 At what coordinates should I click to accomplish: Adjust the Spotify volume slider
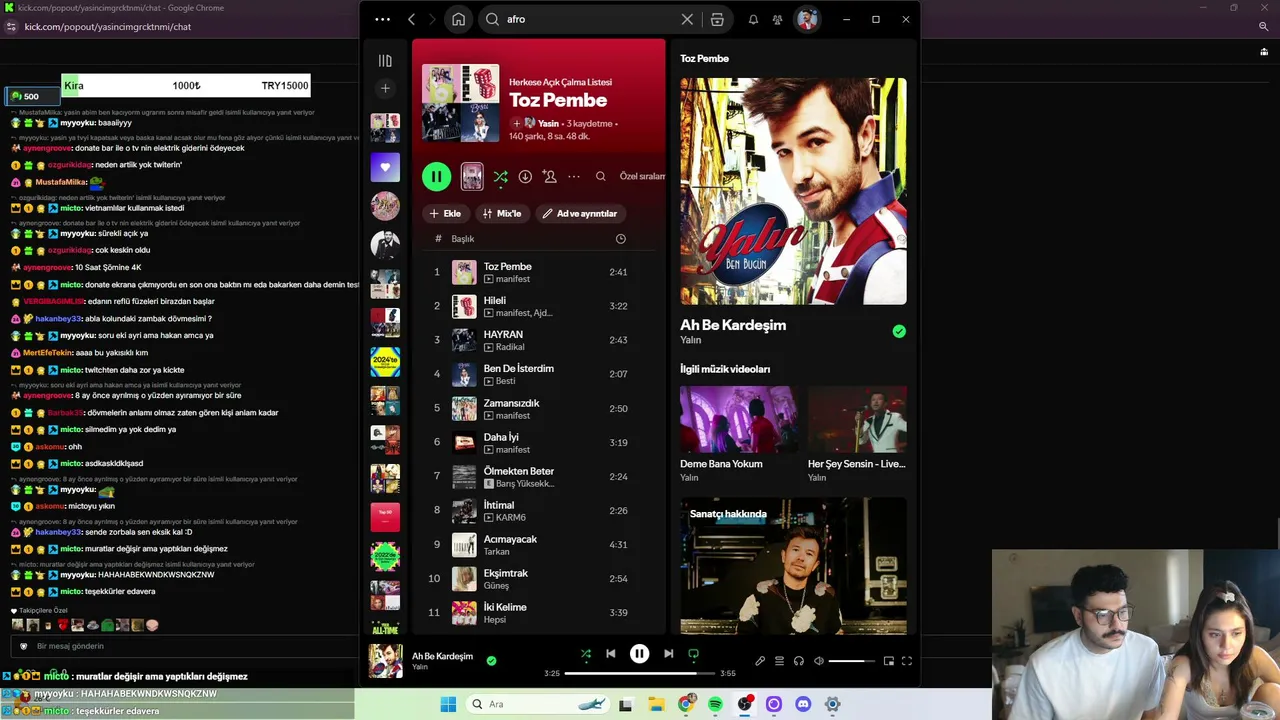(852, 661)
